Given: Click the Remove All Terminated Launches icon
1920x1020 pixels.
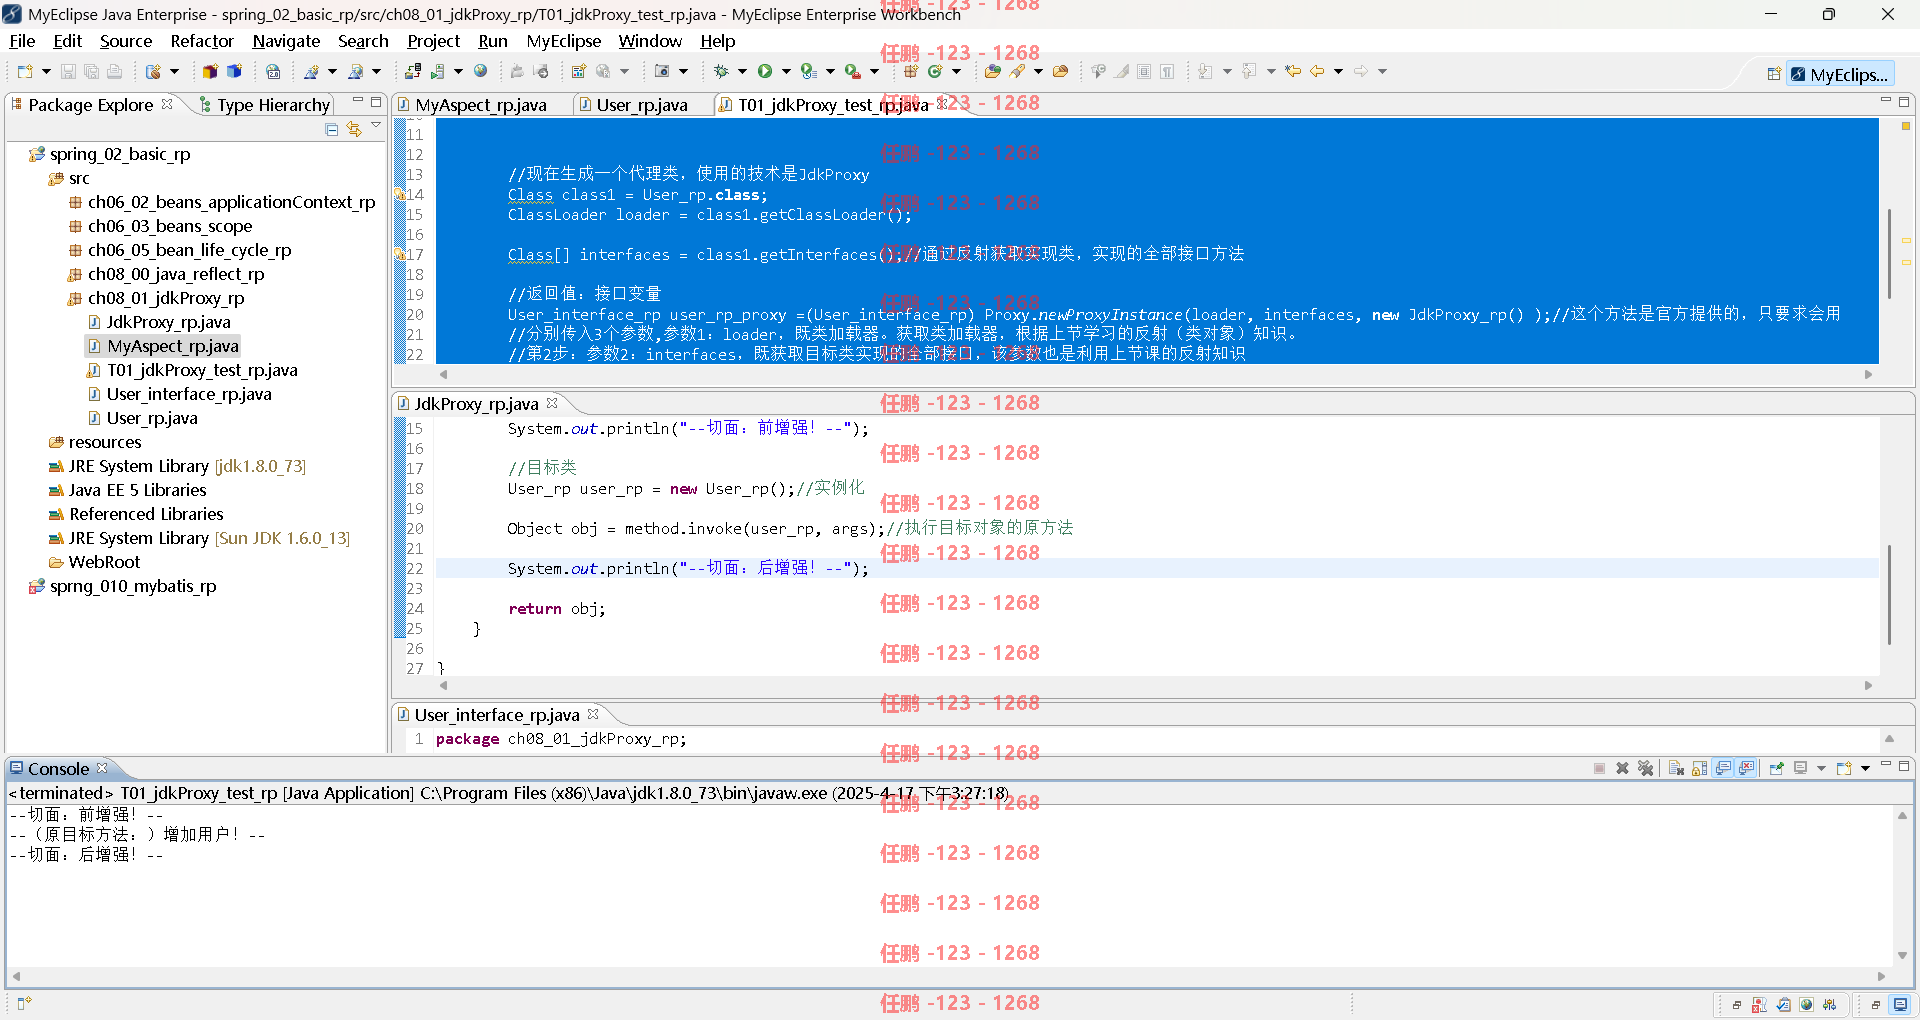Looking at the screenshot, I should tap(1645, 768).
